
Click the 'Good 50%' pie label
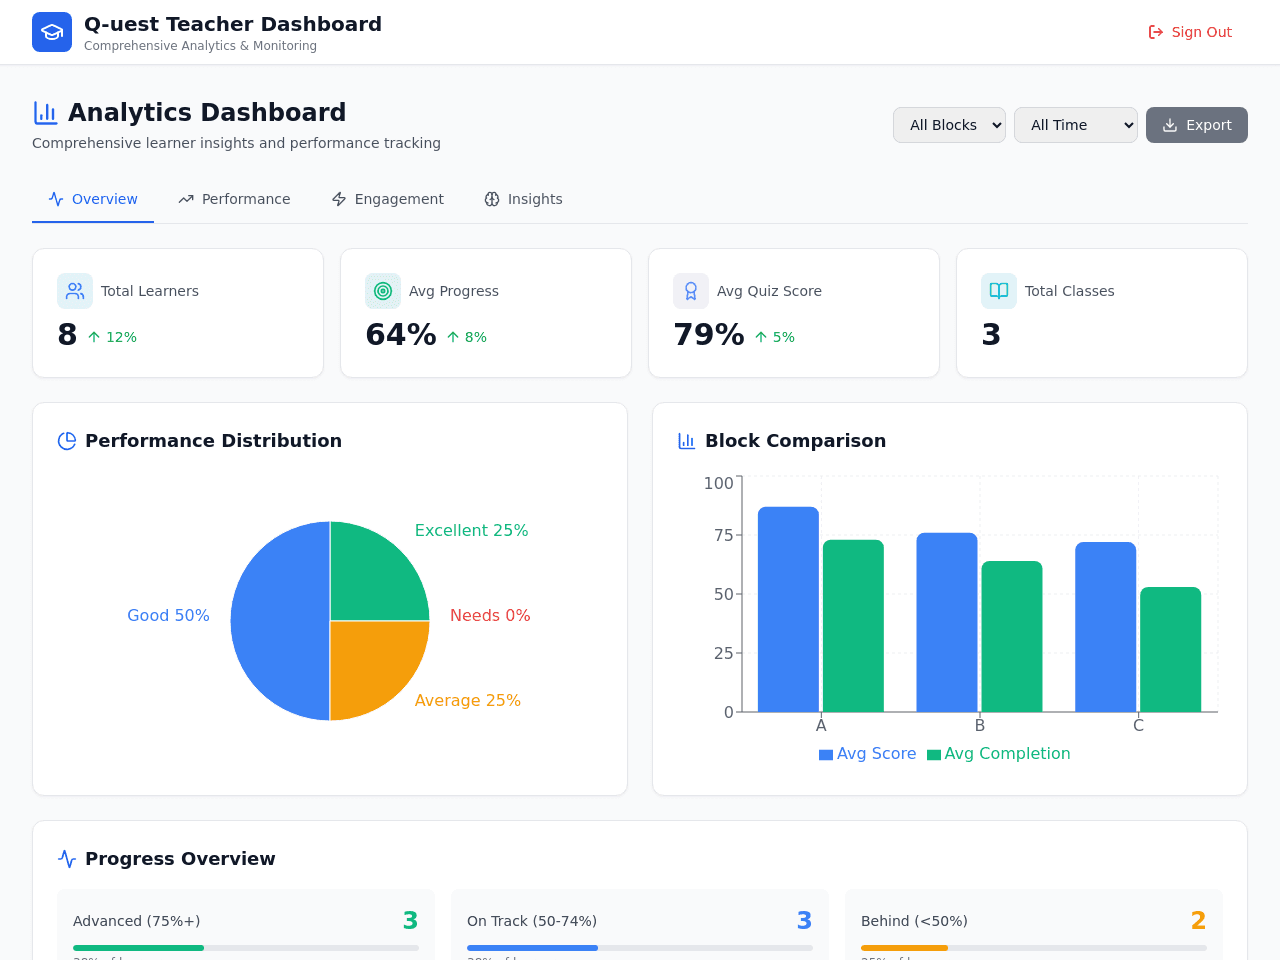(x=168, y=616)
